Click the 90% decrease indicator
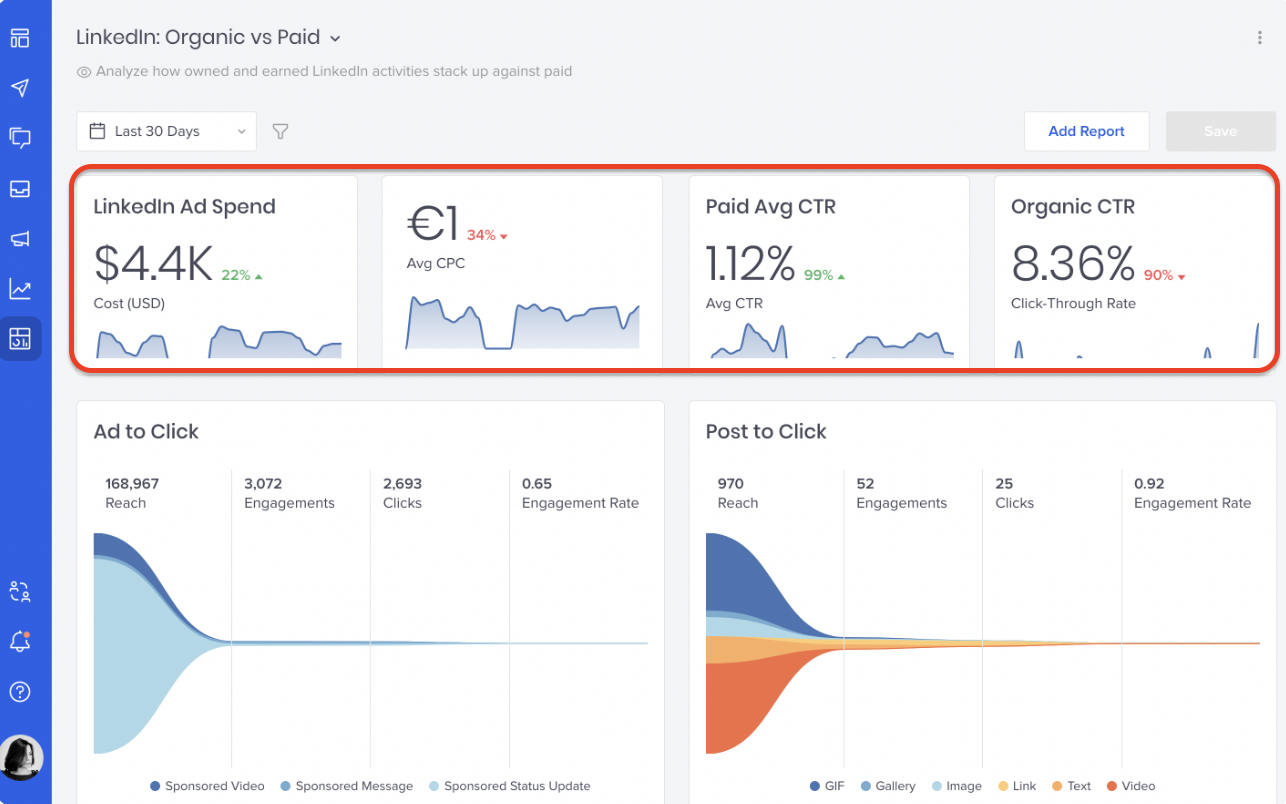Screen dimensions: 1286x804 click(1164, 275)
